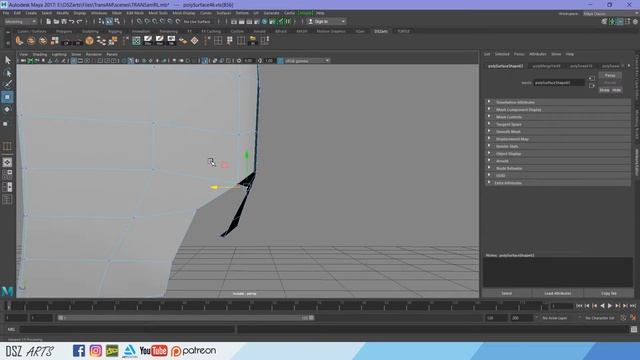
Task: Click the Script Editor icon at bottom right
Action: point(633,329)
